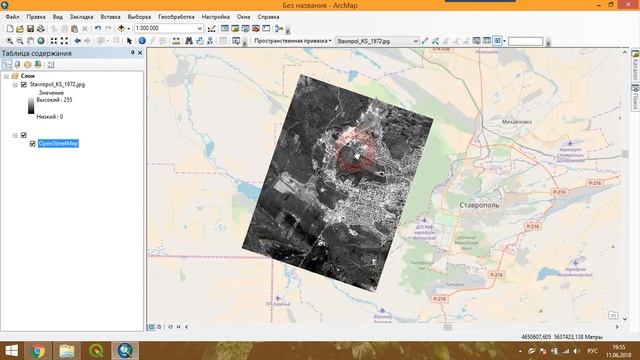Select the Pan hand tool
Image resolution: width=640 pixels, height=360 pixels.
pos(30,41)
